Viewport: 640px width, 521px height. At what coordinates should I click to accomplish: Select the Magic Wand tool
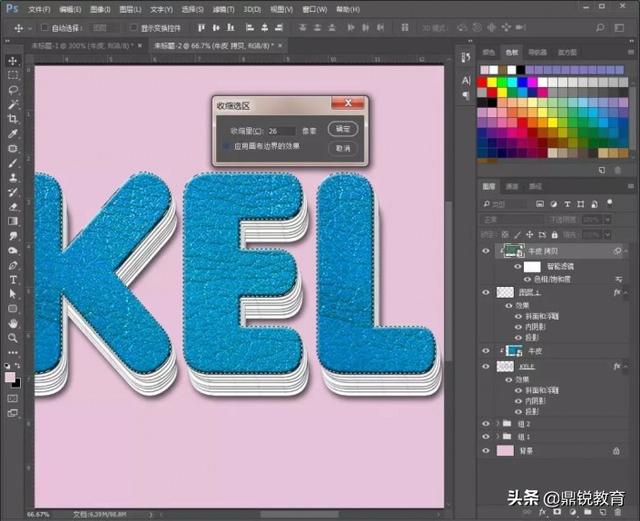pyautogui.click(x=13, y=105)
